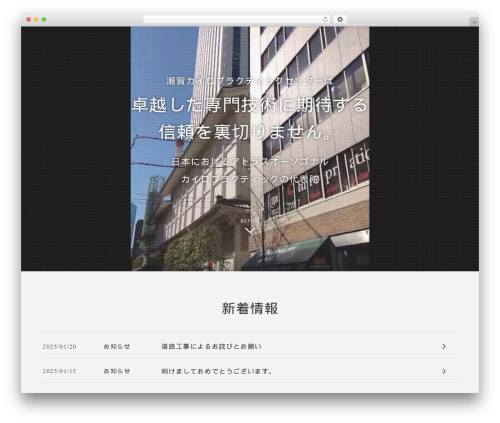Click the 瀬賀カイロプラクティックセンターは text line
Image resolution: width=500 pixels, height=423 pixels.
point(250,81)
